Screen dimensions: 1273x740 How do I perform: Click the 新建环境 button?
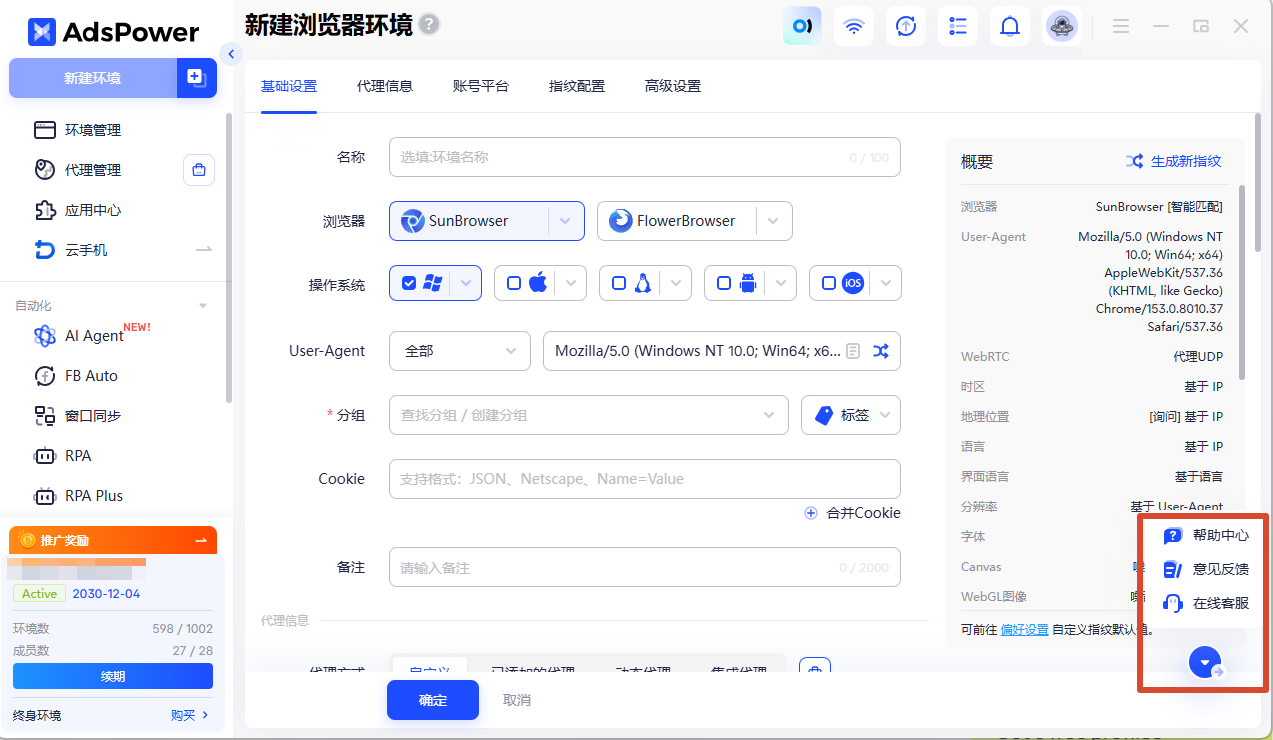(x=93, y=78)
